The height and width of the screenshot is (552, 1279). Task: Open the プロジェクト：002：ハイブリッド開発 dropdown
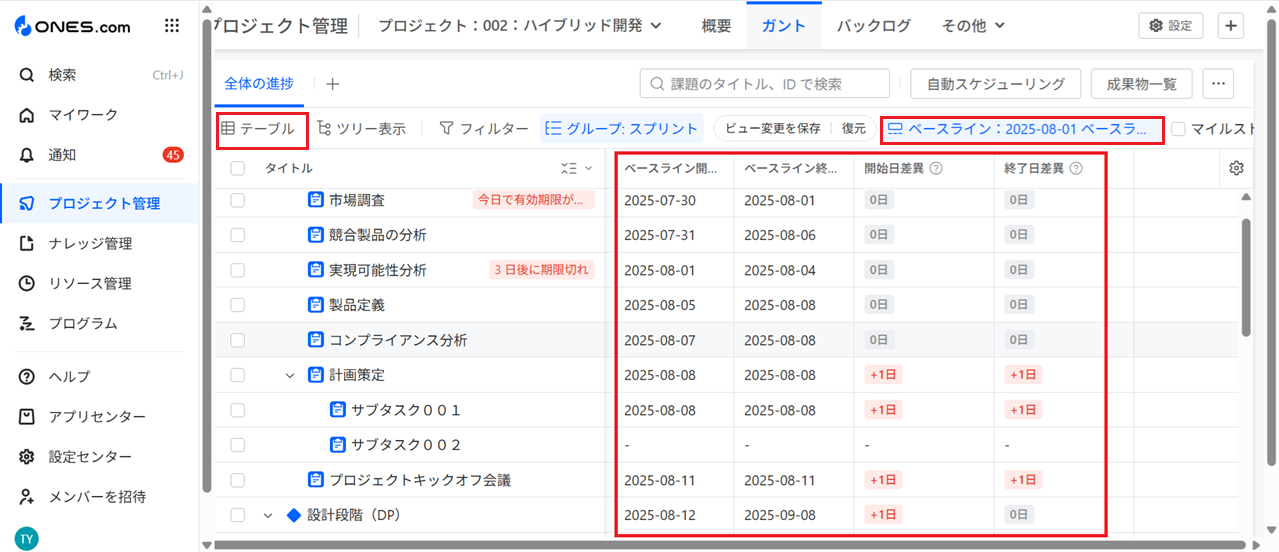(x=520, y=26)
